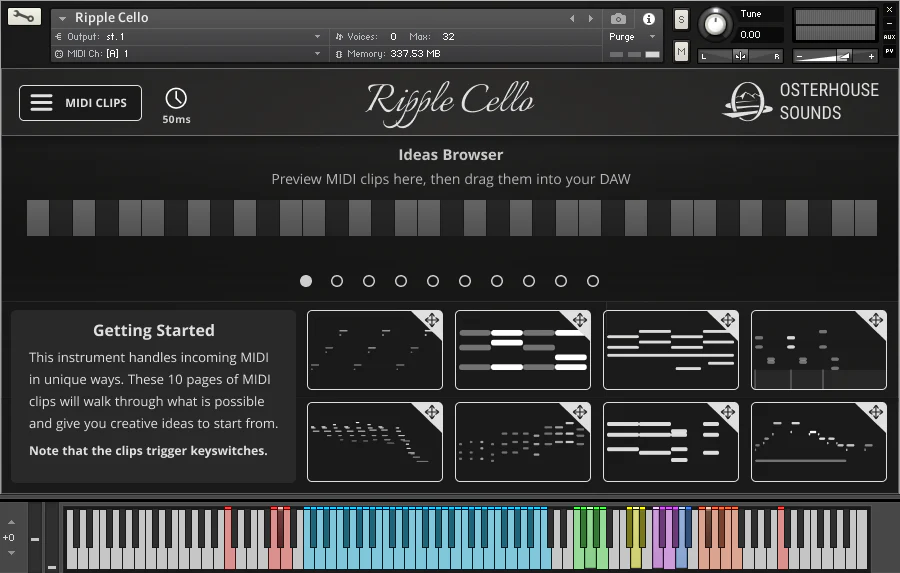Open the wrench instrument edit mode
Screen dimensions: 900x573
24,16
